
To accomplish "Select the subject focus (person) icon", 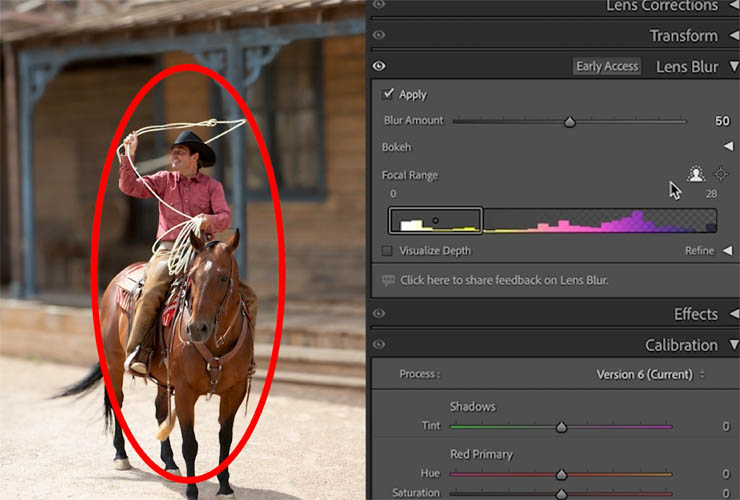I will click(x=696, y=174).
